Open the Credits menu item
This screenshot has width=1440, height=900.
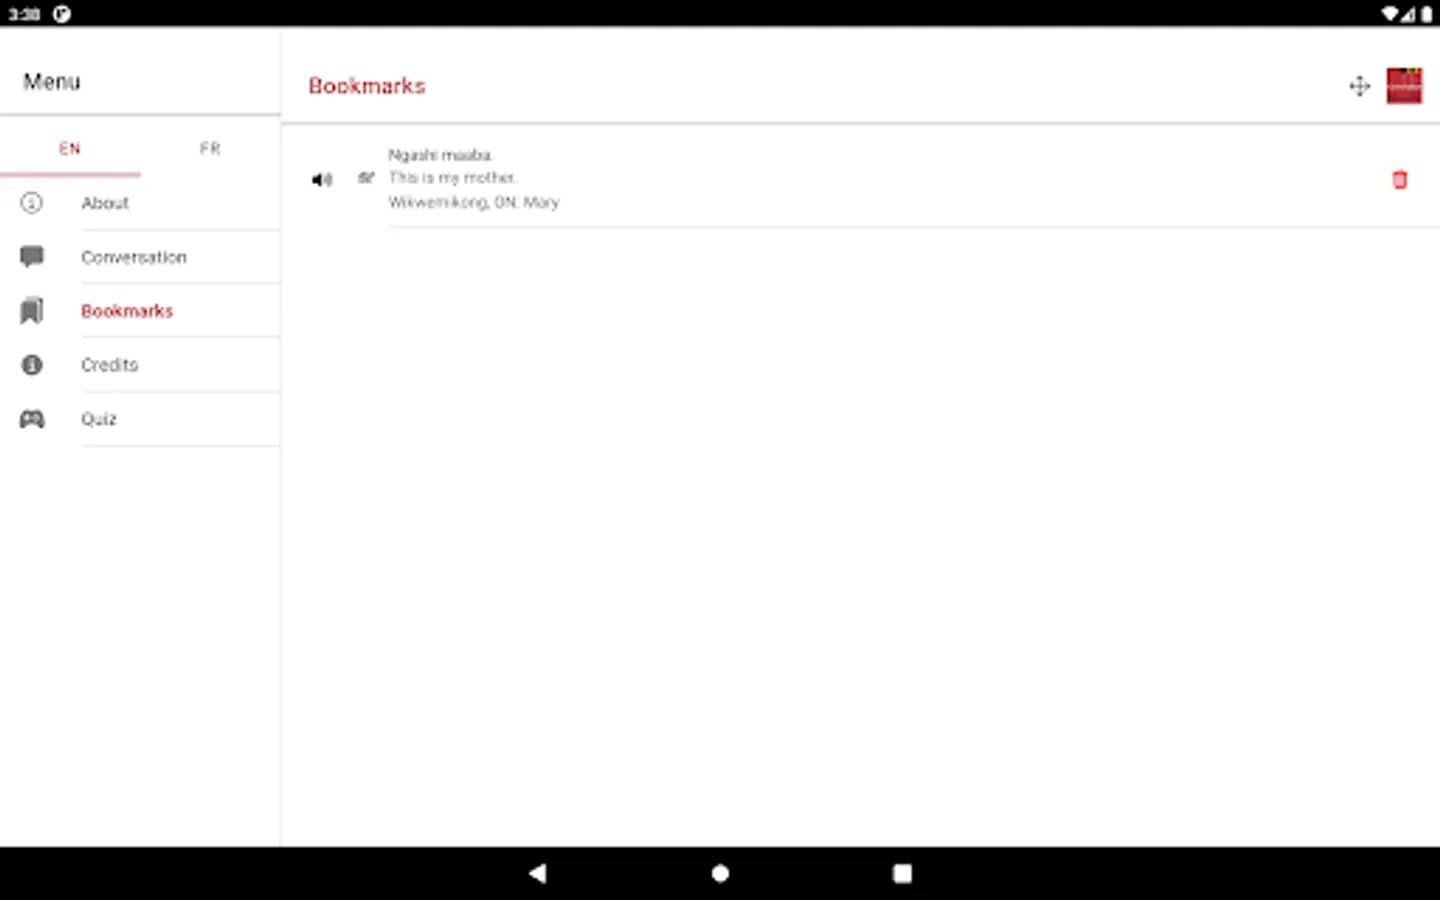140,365
